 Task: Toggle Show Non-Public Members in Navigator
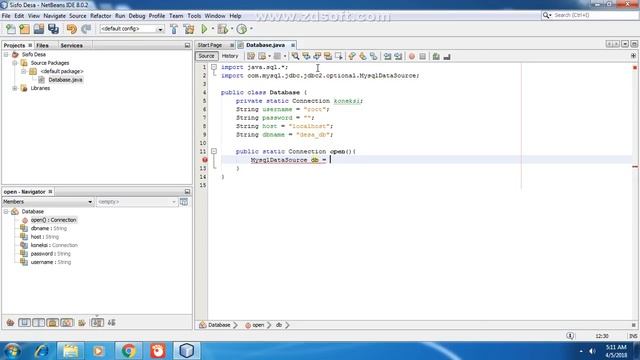(53, 323)
